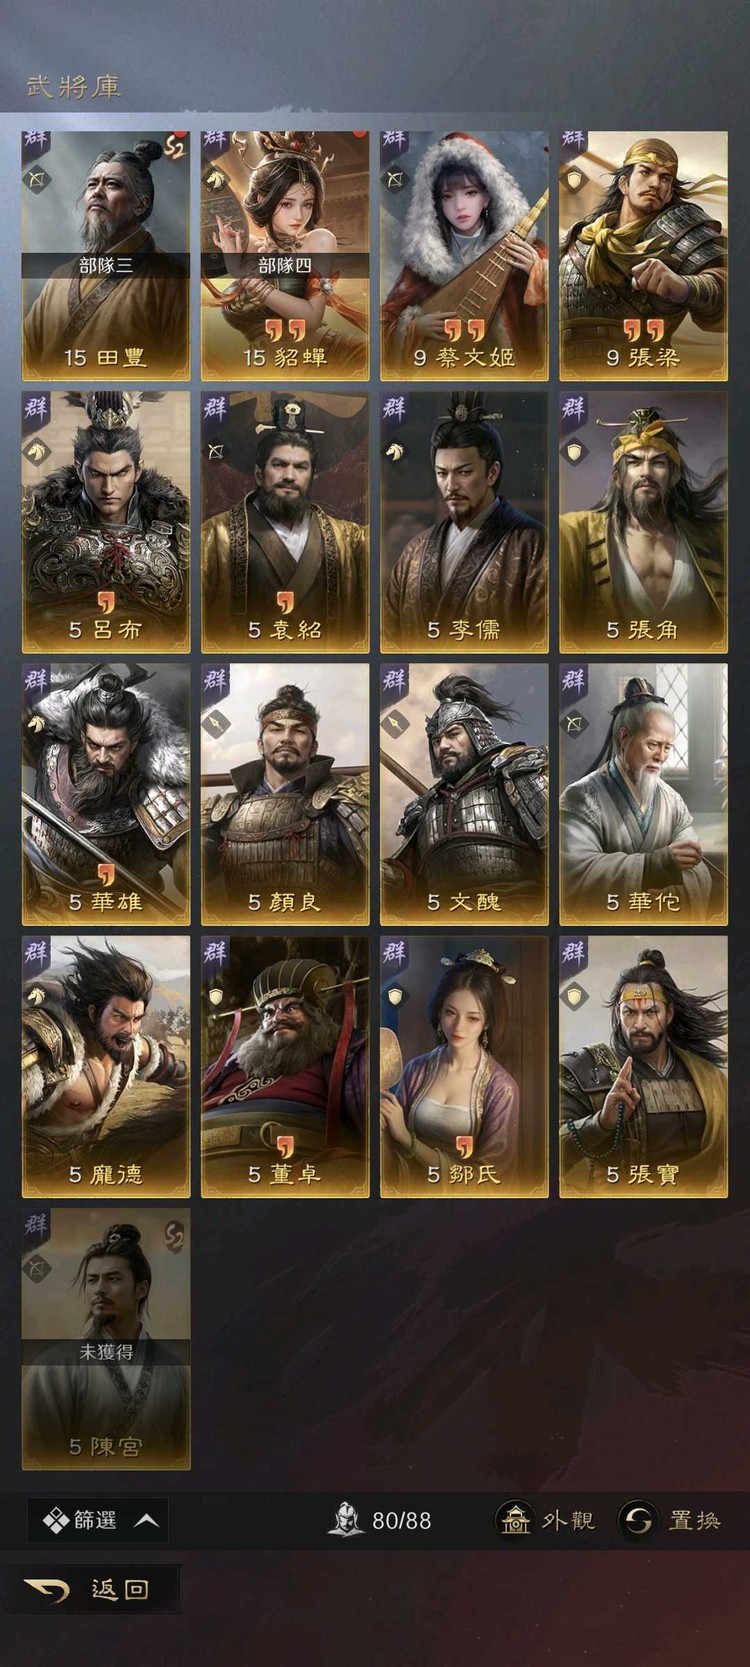Viewport: 750px width, 1667px height.
Task: Click the 返回 back arrow icon
Action: pyautogui.click(x=46, y=1589)
